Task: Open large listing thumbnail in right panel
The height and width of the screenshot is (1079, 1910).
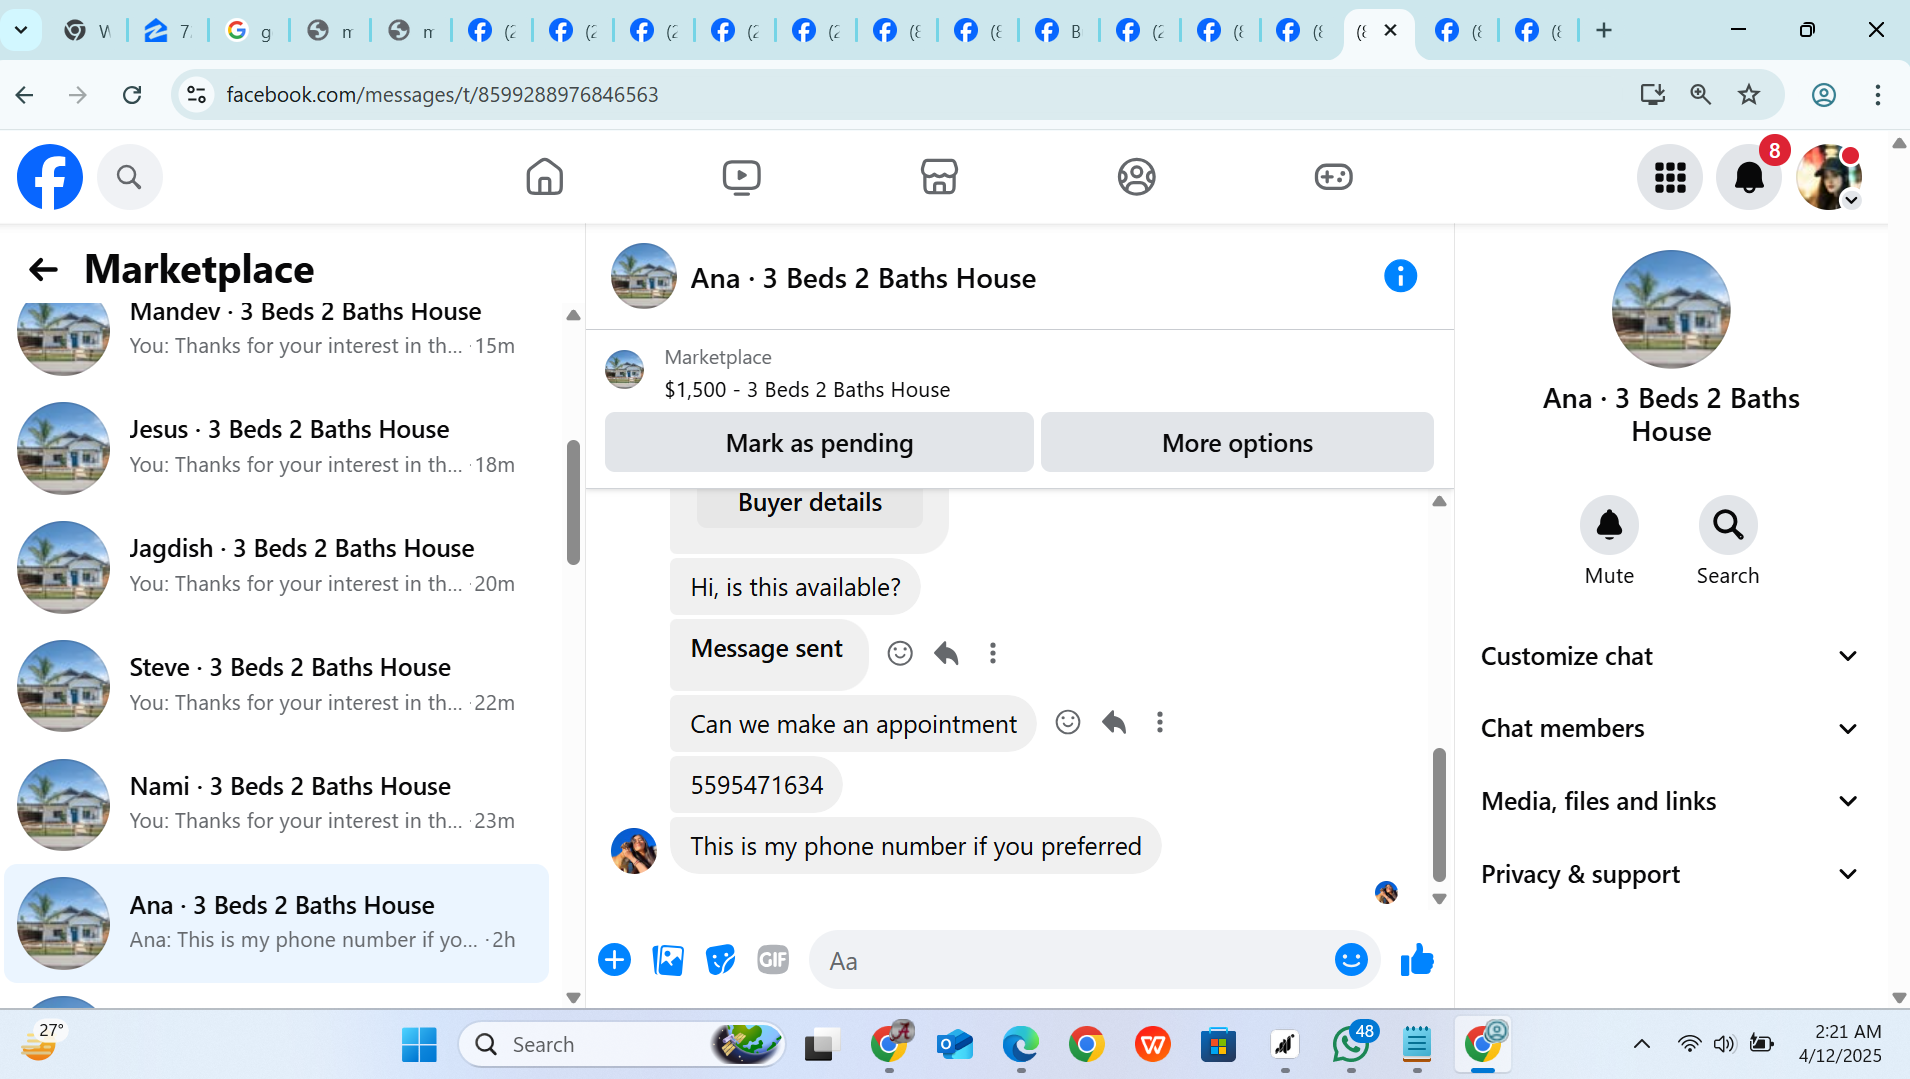Action: tap(1671, 309)
